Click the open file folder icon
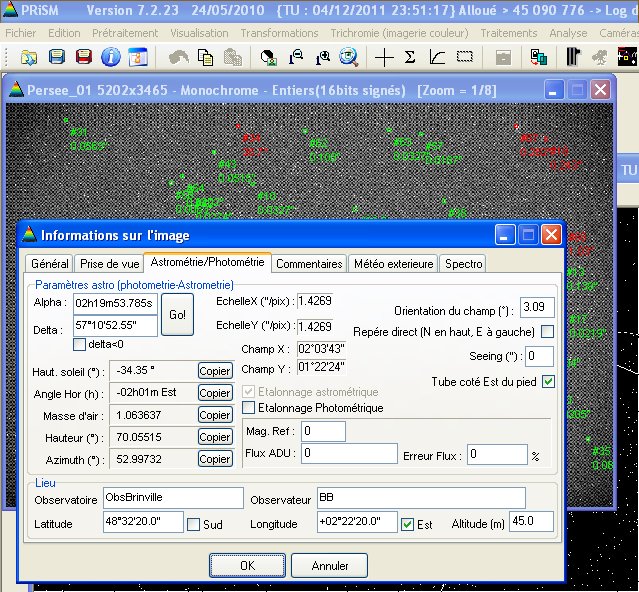 (30, 56)
